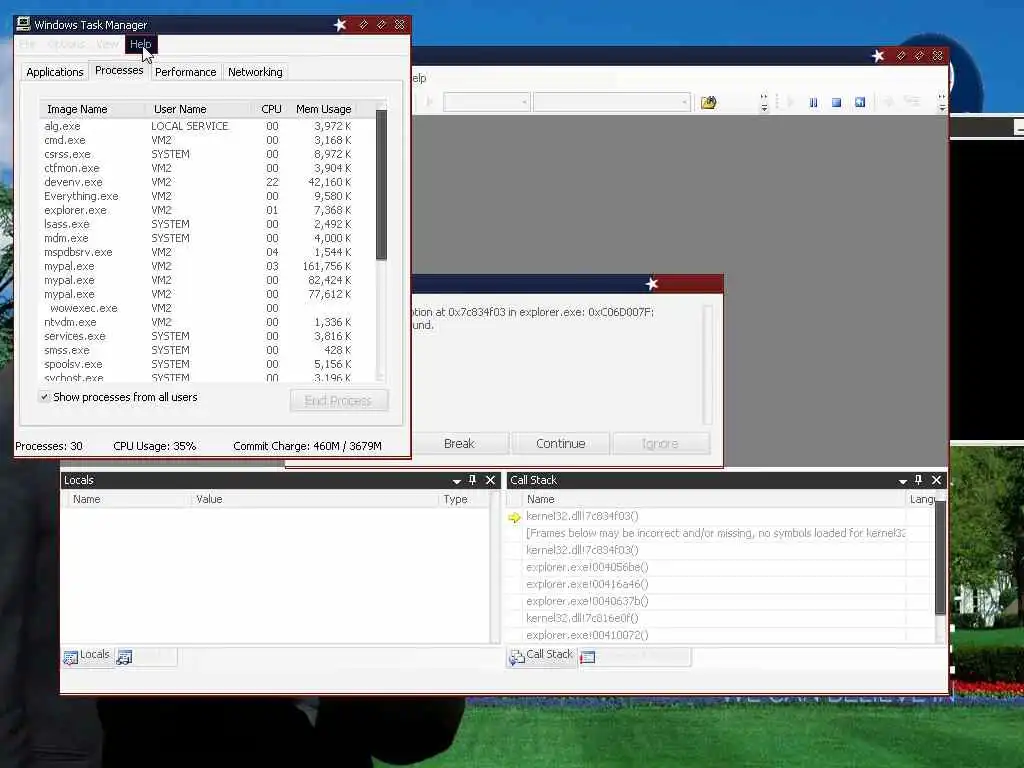The height and width of the screenshot is (768, 1024).
Task: Click the End Process button
Action: click(x=339, y=400)
